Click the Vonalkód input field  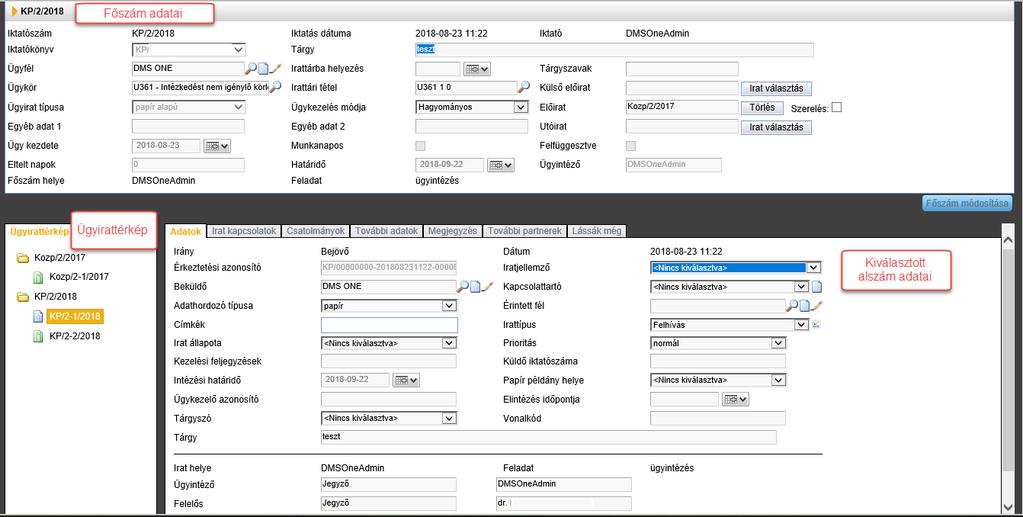(x=718, y=418)
